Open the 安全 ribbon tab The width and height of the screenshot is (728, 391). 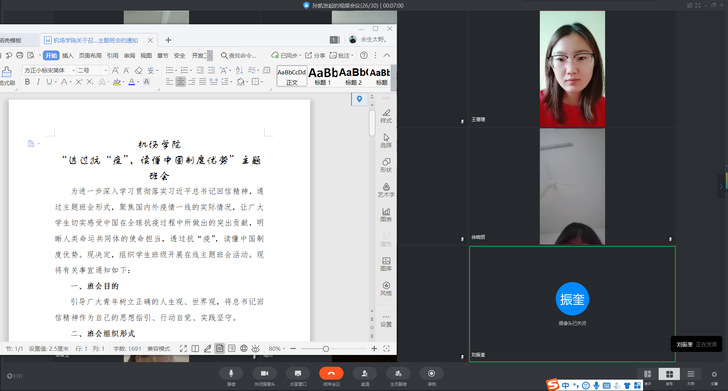[180, 55]
